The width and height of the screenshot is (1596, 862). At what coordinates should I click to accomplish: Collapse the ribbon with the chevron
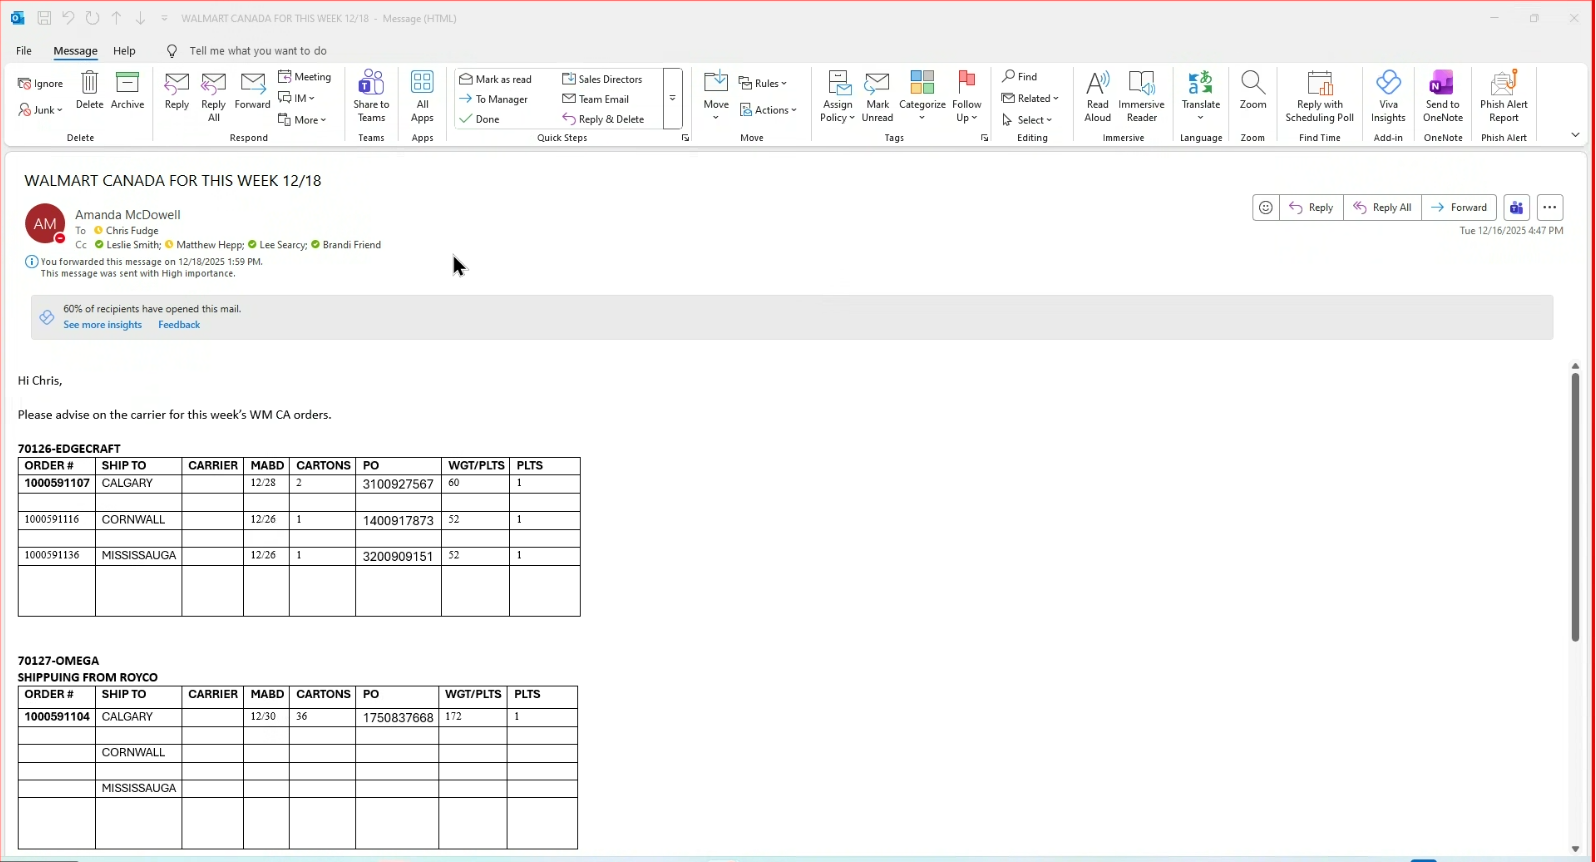[1575, 135]
